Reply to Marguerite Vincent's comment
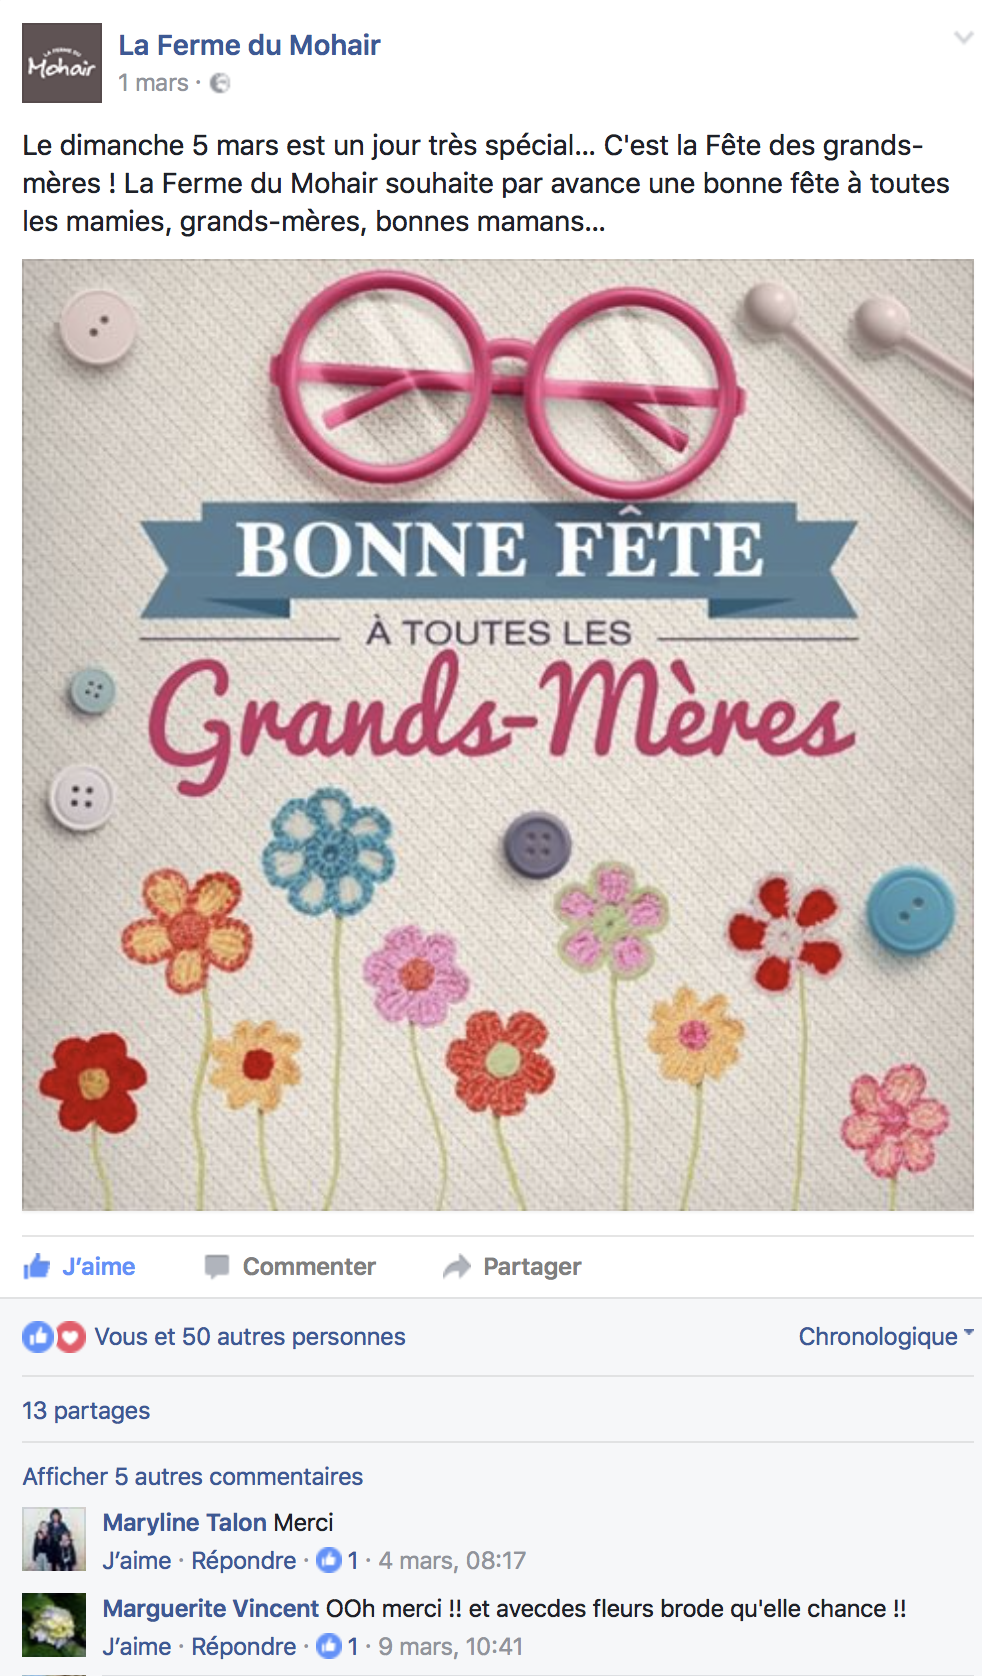 (x=244, y=1647)
